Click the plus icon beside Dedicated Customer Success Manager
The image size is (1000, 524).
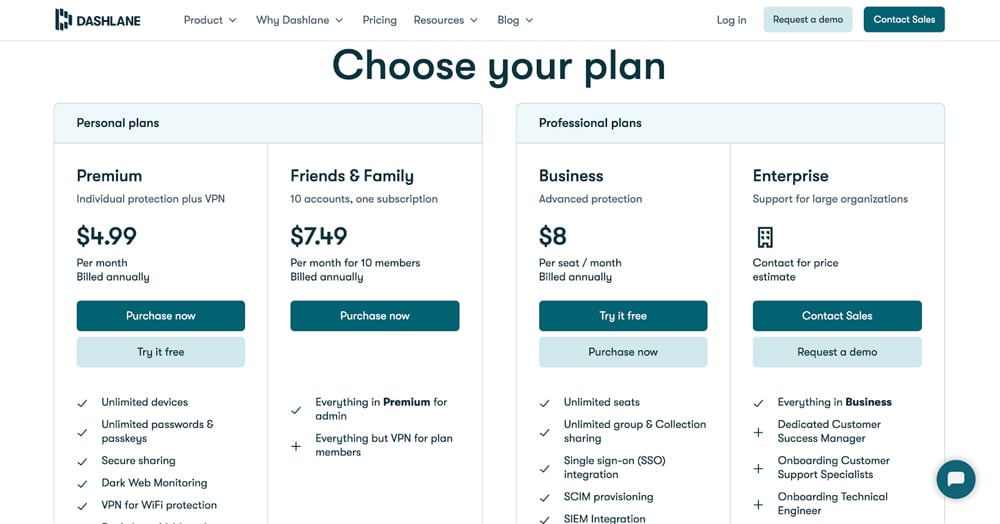click(x=758, y=431)
